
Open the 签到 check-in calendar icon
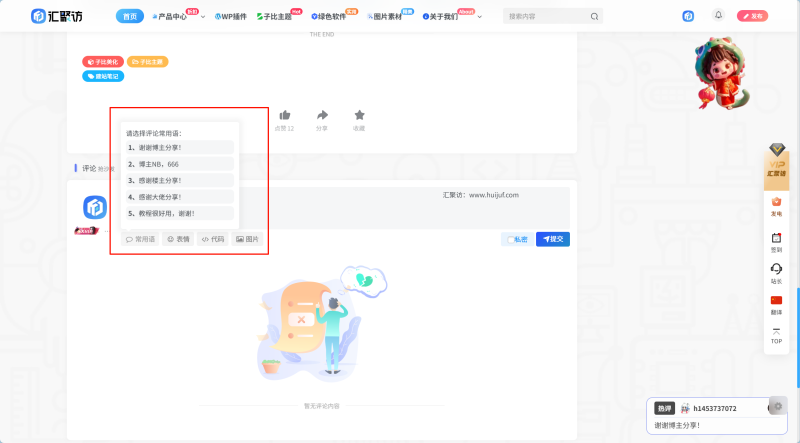pyautogui.click(x=776, y=239)
